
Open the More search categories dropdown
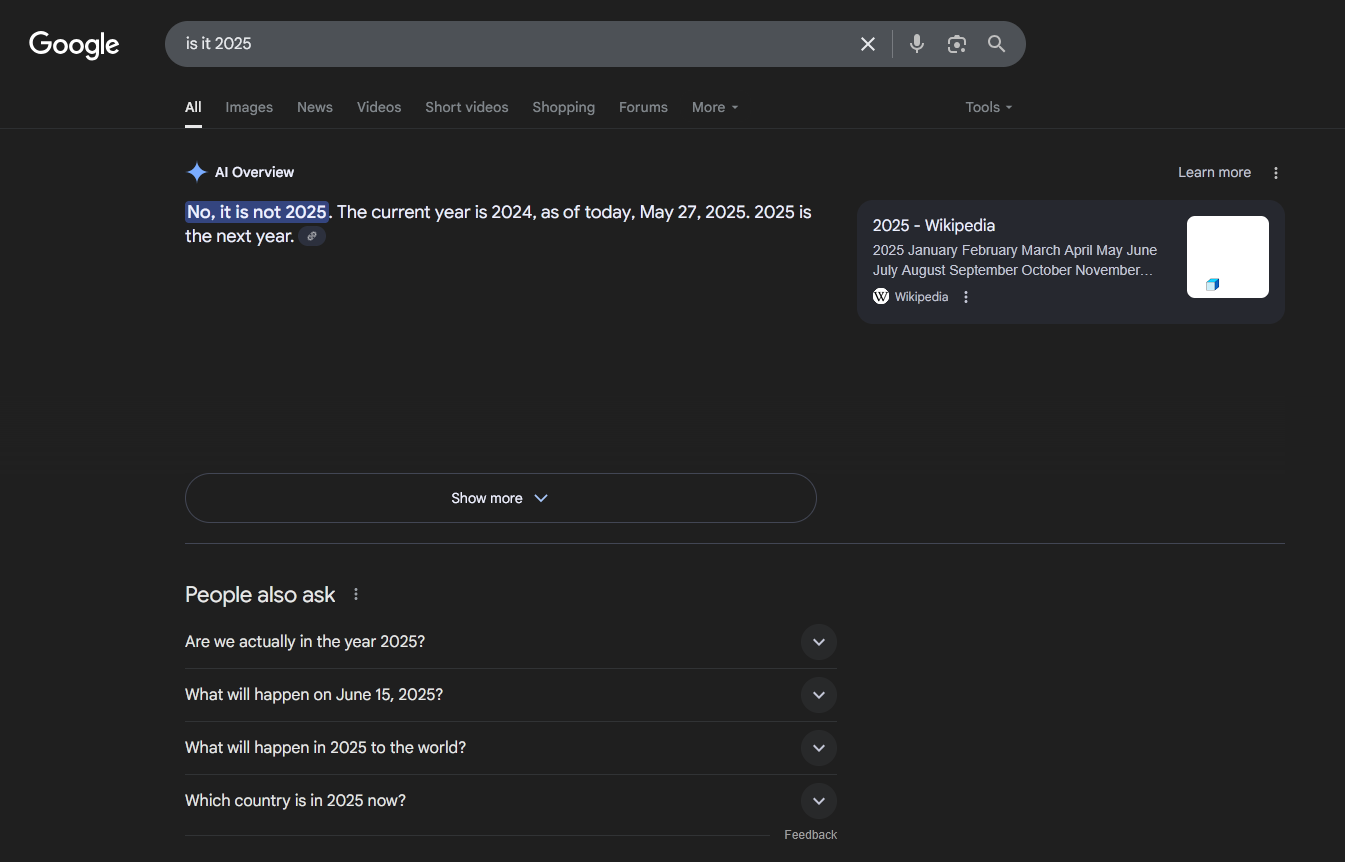(x=715, y=107)
